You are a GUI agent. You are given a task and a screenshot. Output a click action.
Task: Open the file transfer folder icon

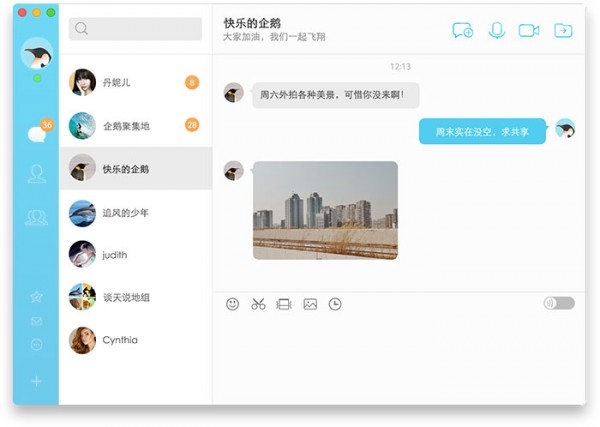click(x=563, y=31)
